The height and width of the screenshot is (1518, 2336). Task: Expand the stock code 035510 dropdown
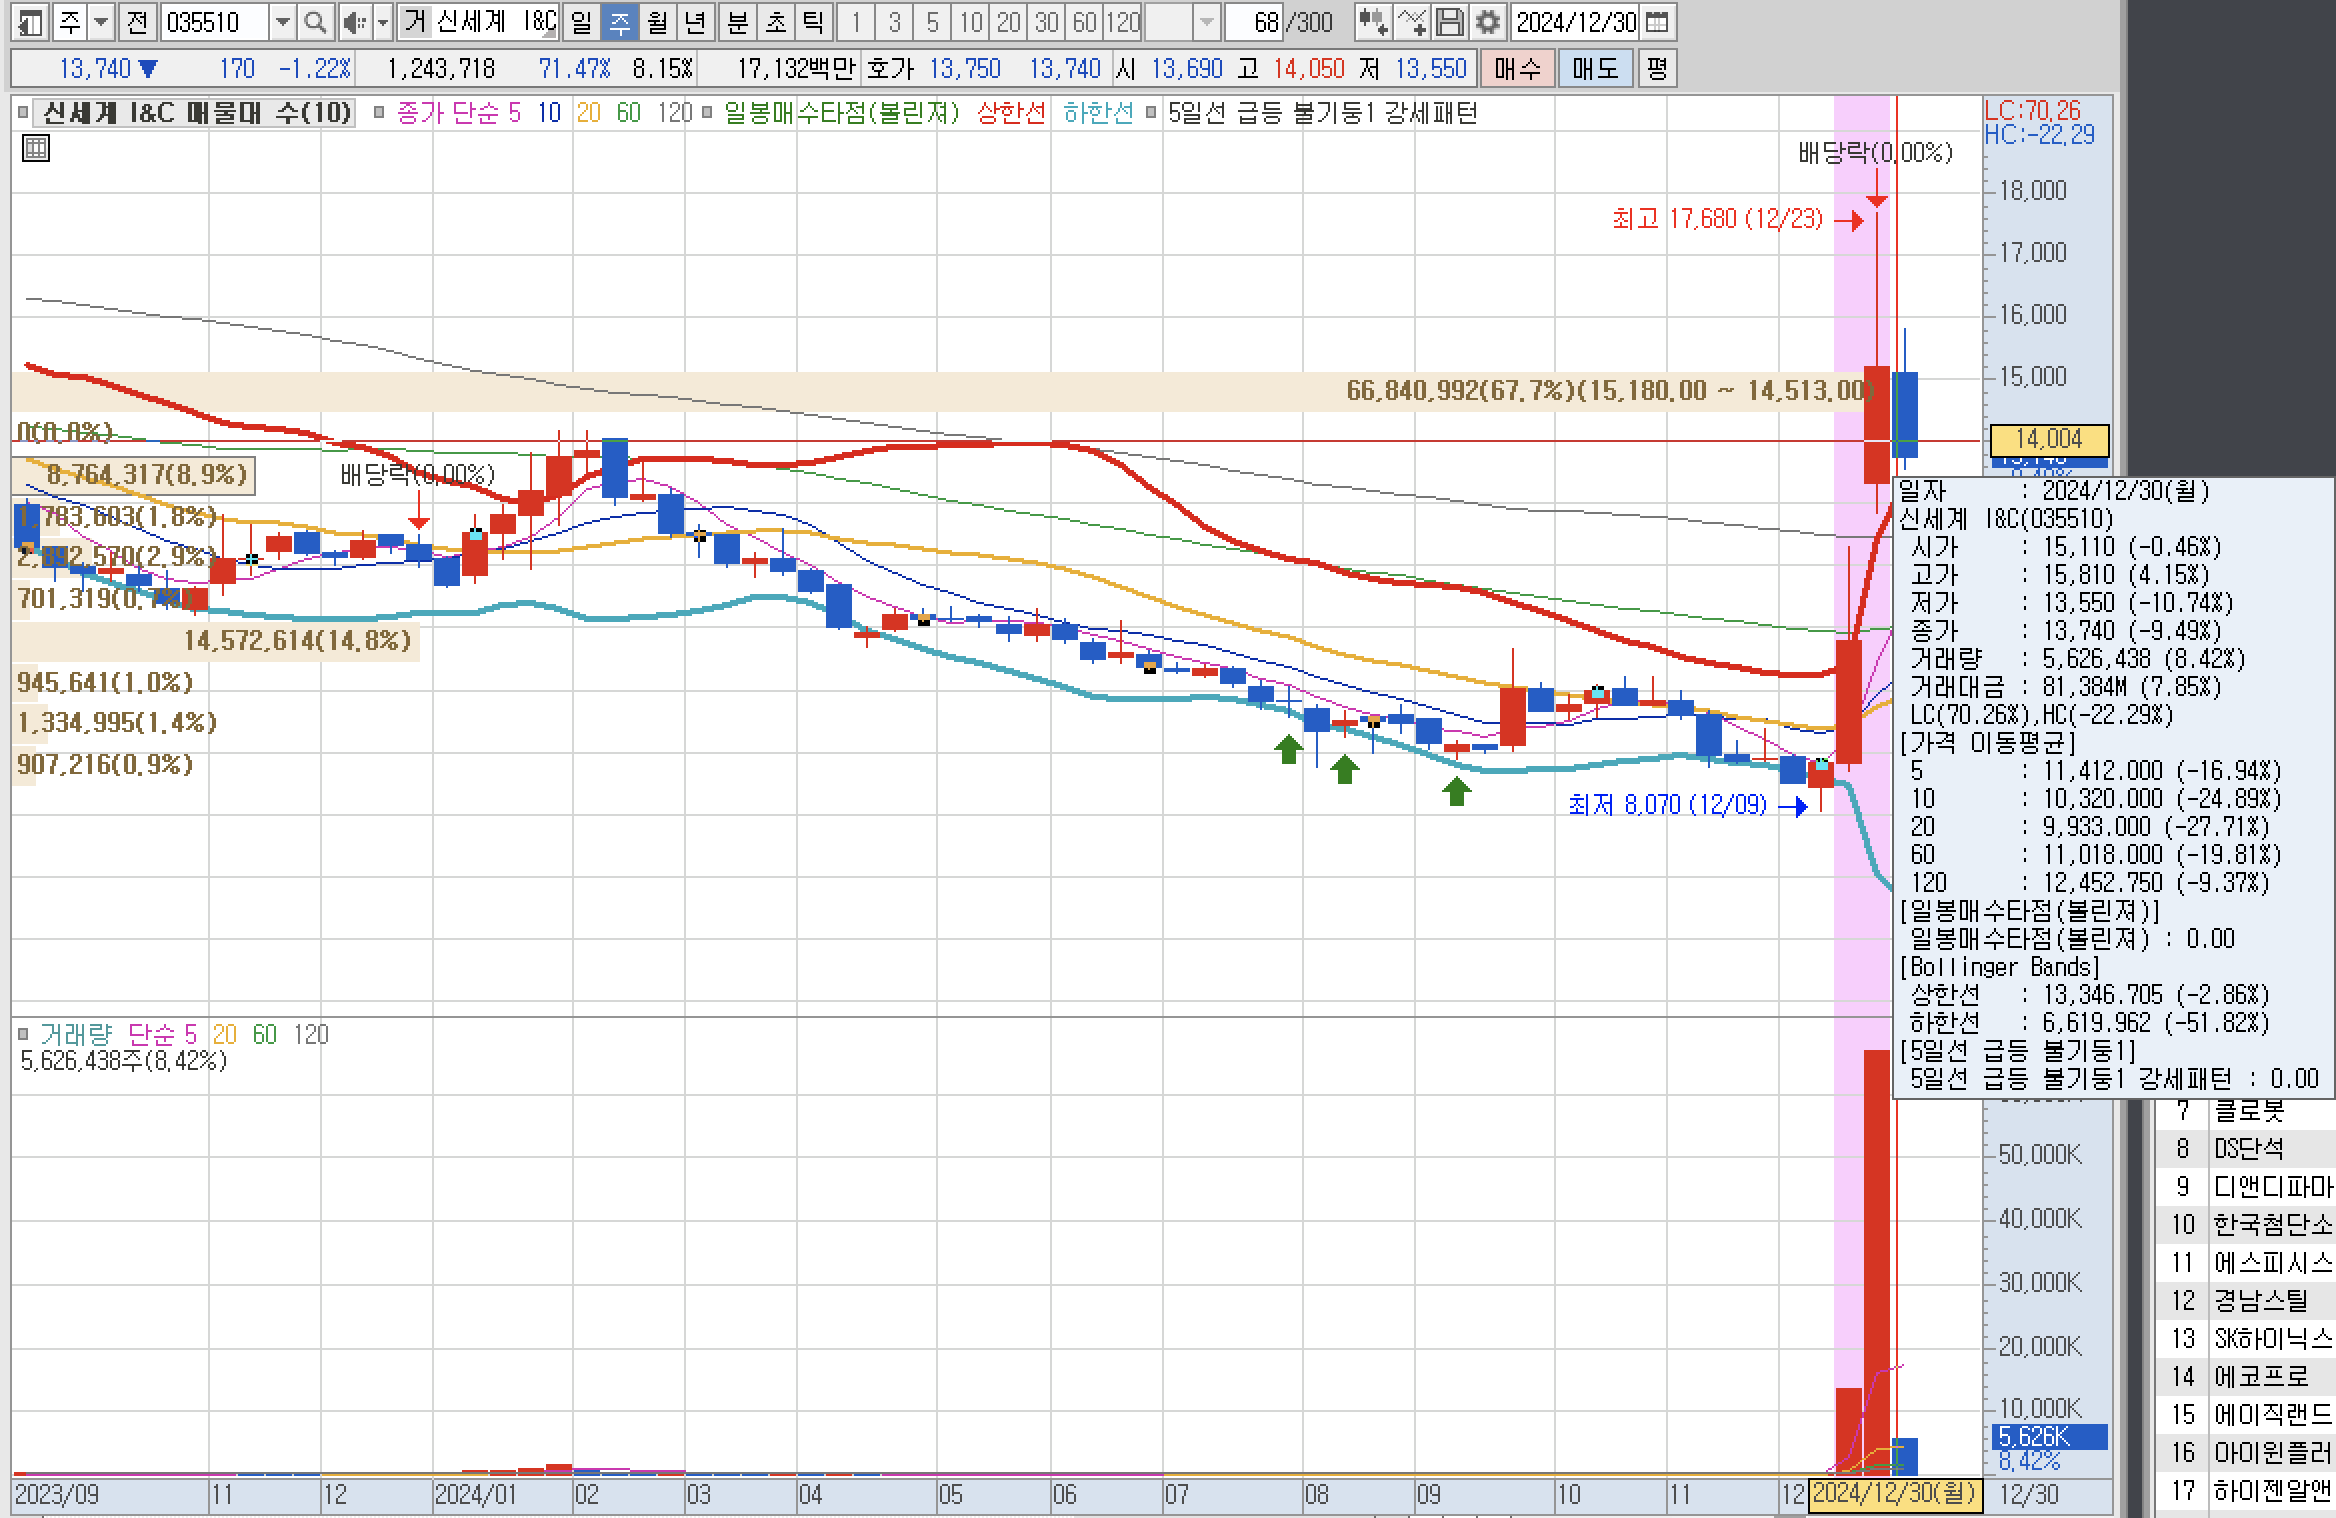click(283, 22)
